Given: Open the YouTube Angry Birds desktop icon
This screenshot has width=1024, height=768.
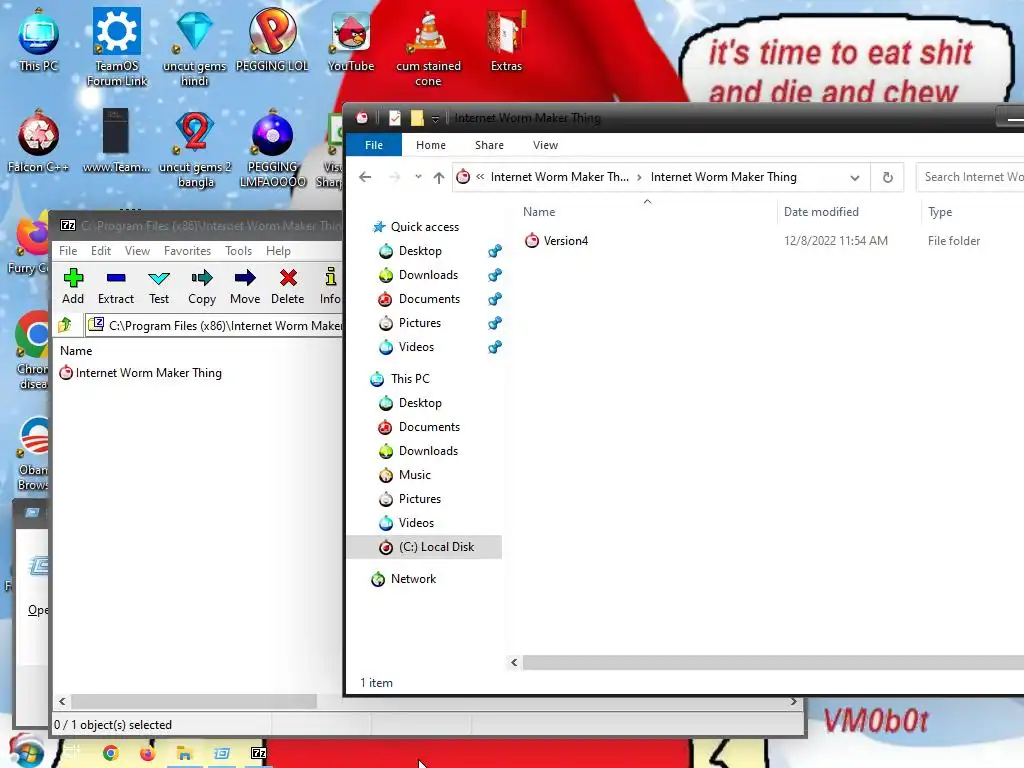Looking at the screenshot, I should (351, 40).
